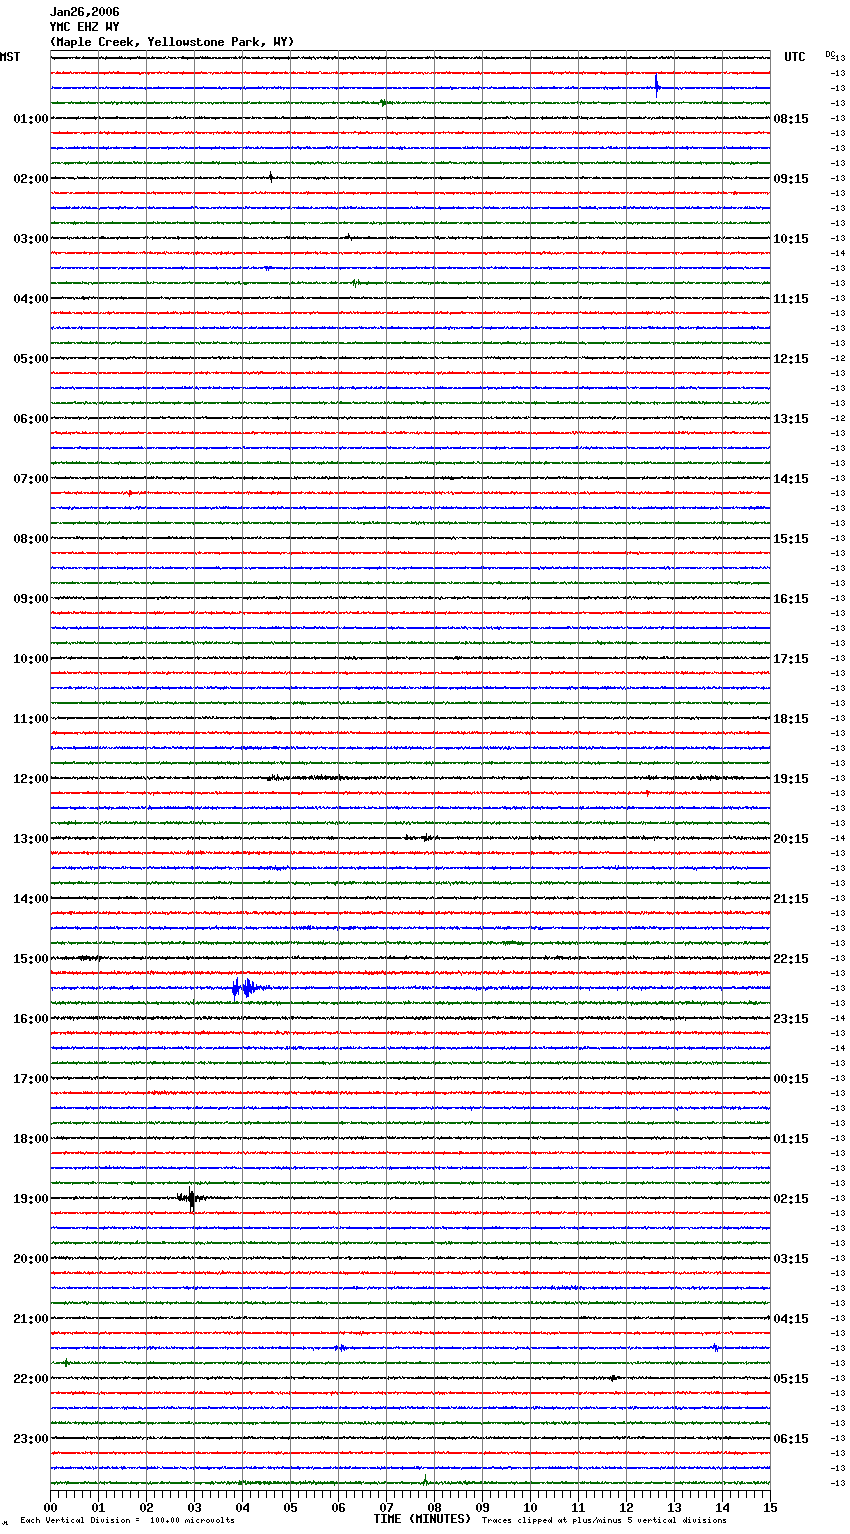Click the traces clipped footnote text

pyautogui.click(x=604, y=1521)
